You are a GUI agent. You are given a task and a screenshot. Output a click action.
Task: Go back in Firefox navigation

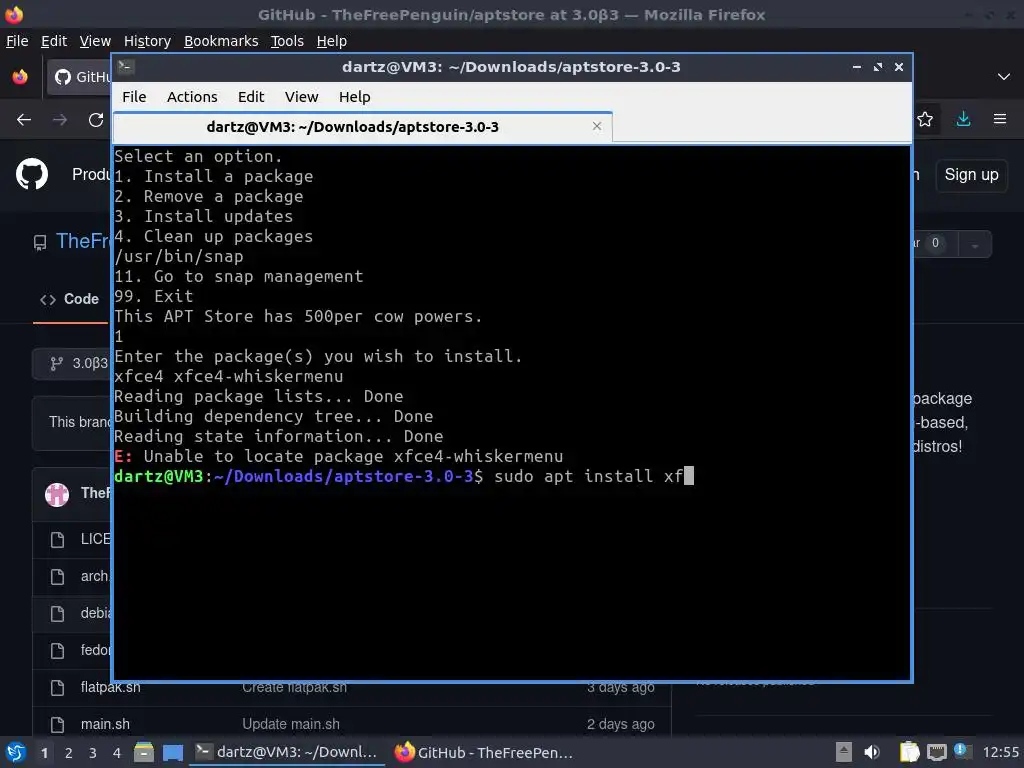(24, 120)
